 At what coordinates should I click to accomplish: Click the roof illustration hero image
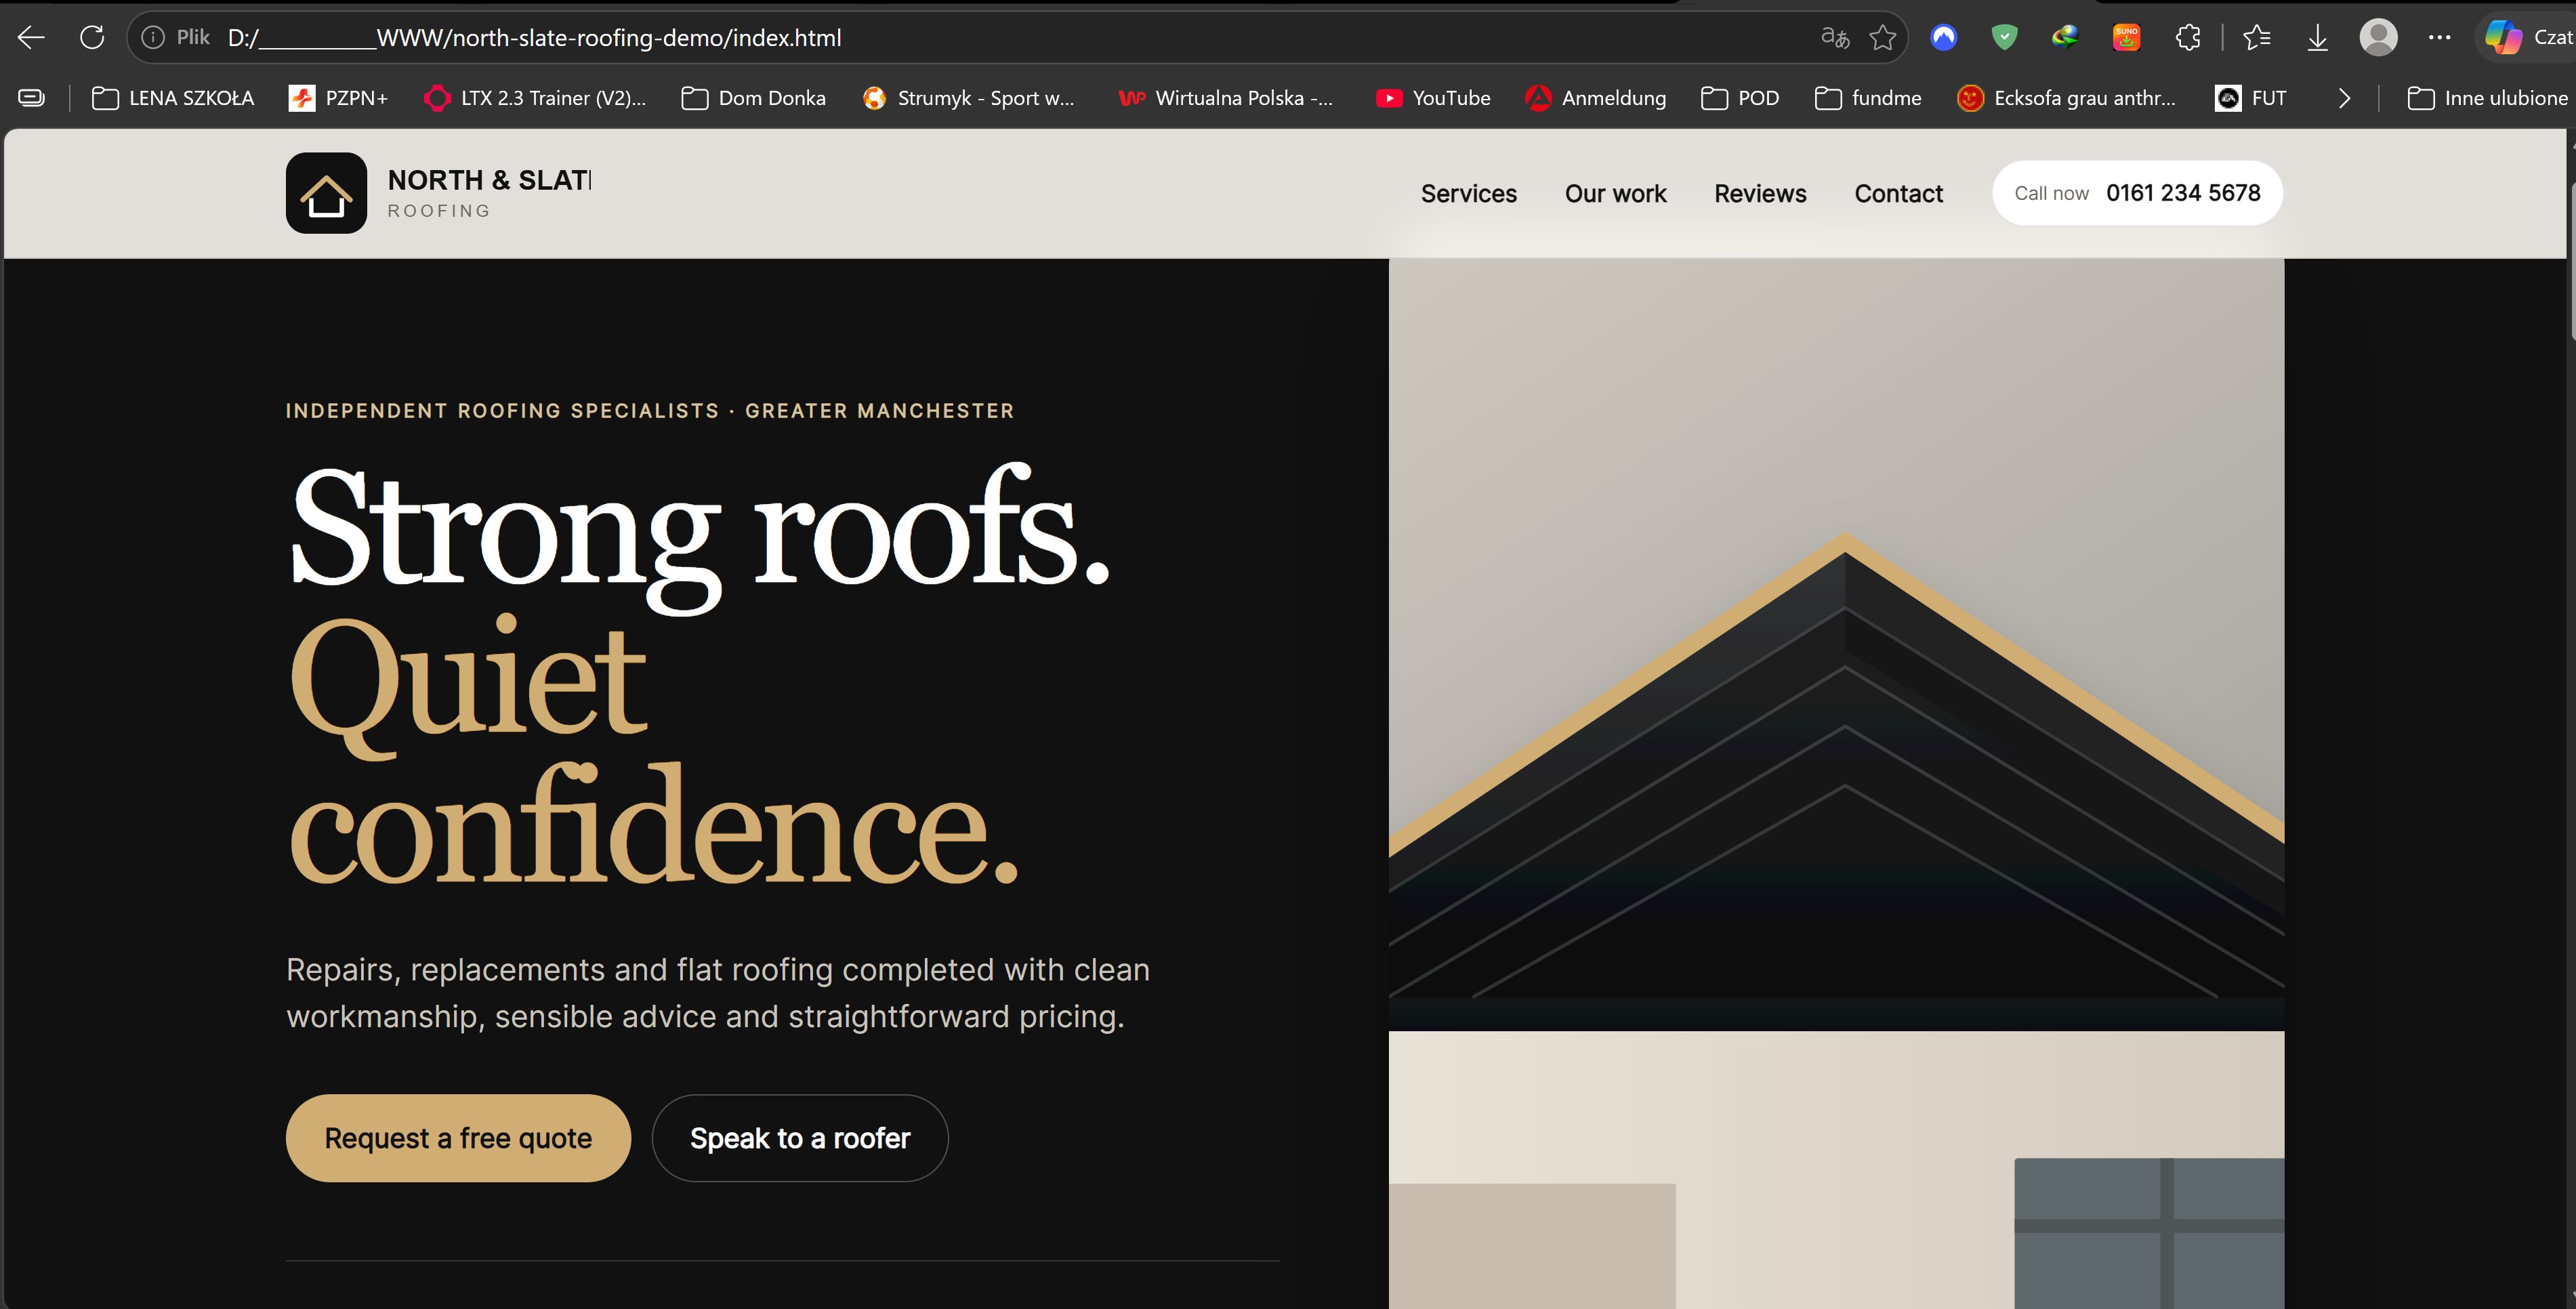(x=1836, y=783)
